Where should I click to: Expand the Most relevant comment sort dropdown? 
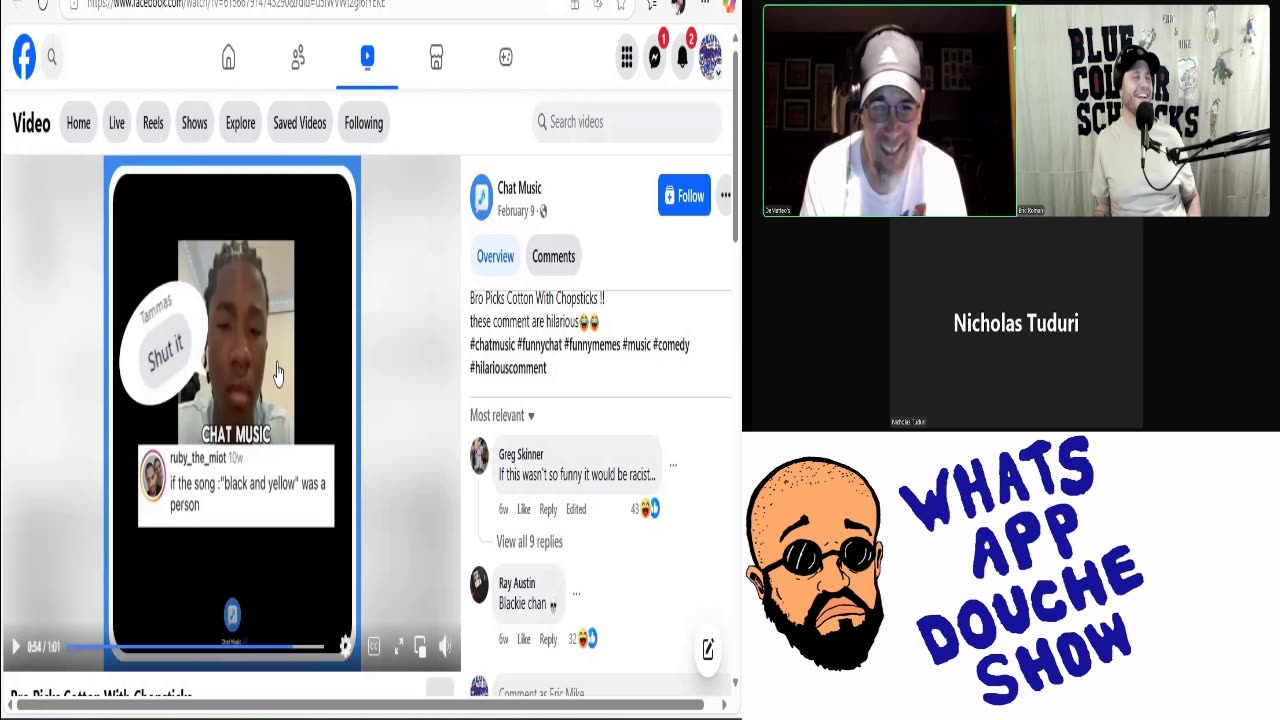coord(502,416)
